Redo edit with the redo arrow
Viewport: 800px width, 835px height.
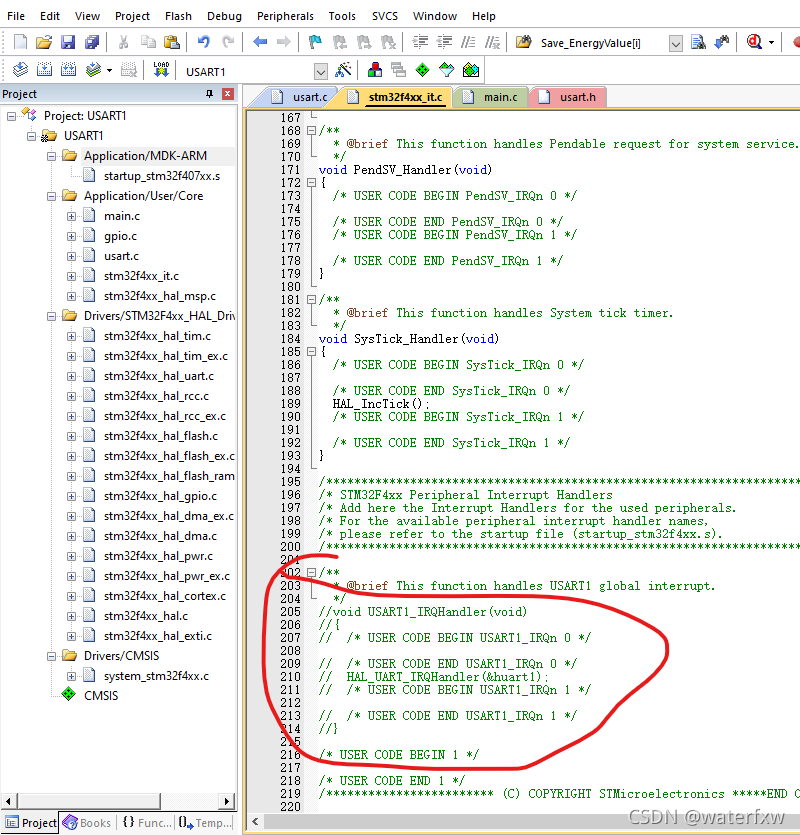228,42
